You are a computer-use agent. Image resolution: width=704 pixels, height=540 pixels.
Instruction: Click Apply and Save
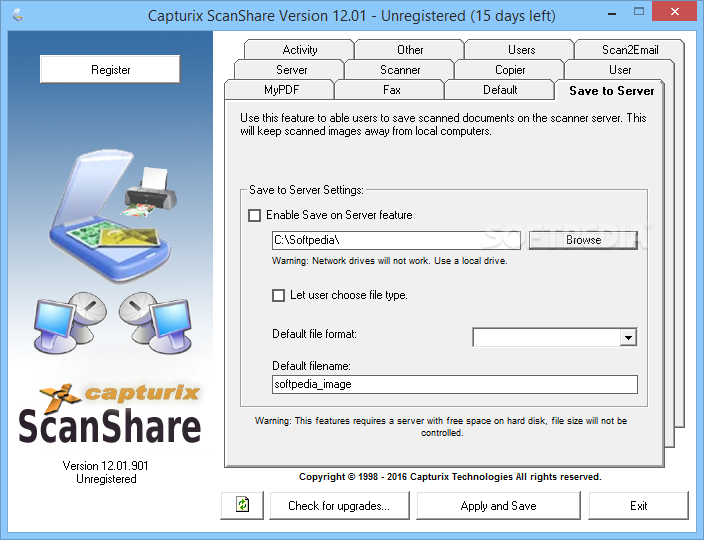click(x=498, y=506)
